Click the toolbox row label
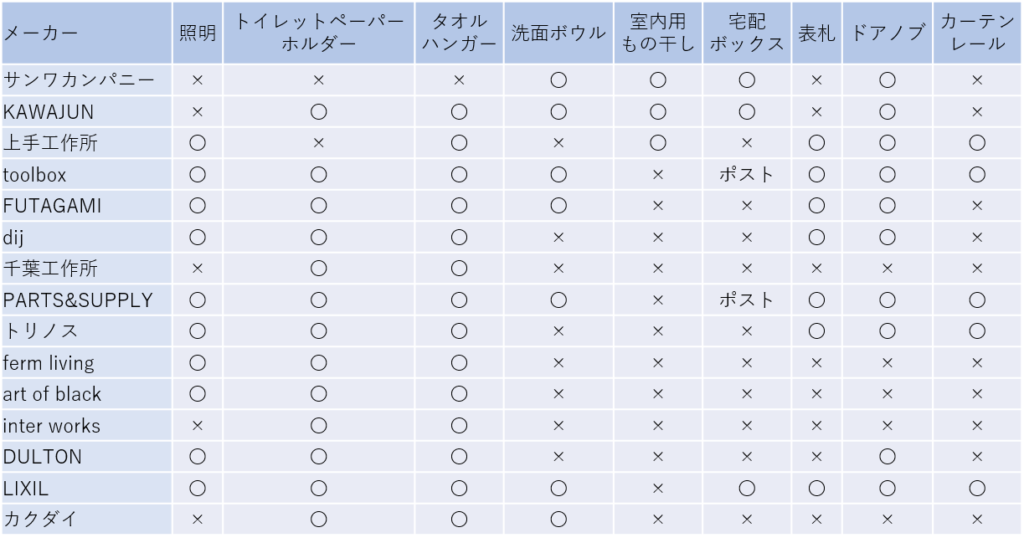The image size is (1024, 543). 86,174
